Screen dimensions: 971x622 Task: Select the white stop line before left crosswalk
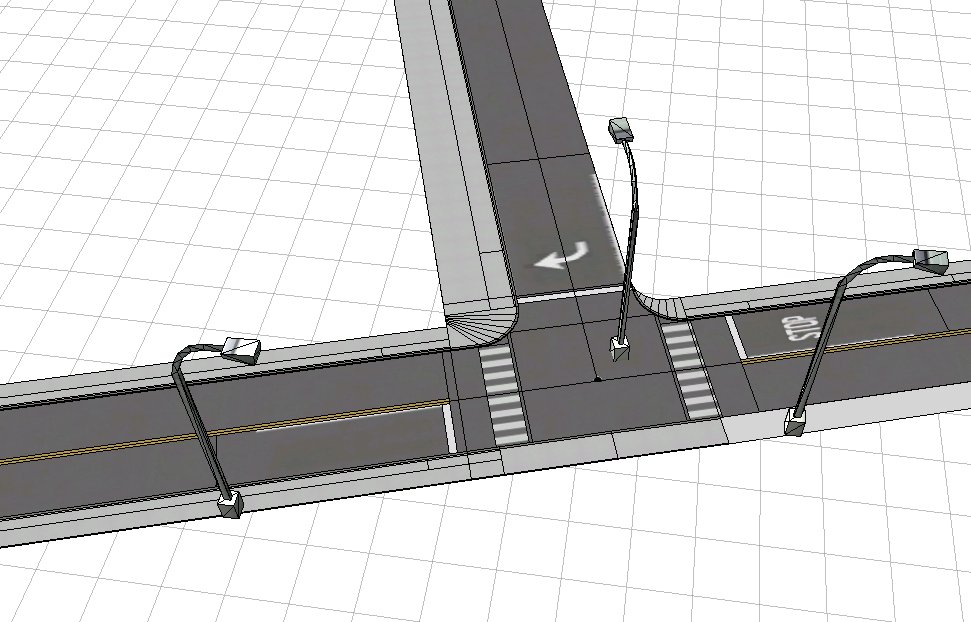(450, 427)
